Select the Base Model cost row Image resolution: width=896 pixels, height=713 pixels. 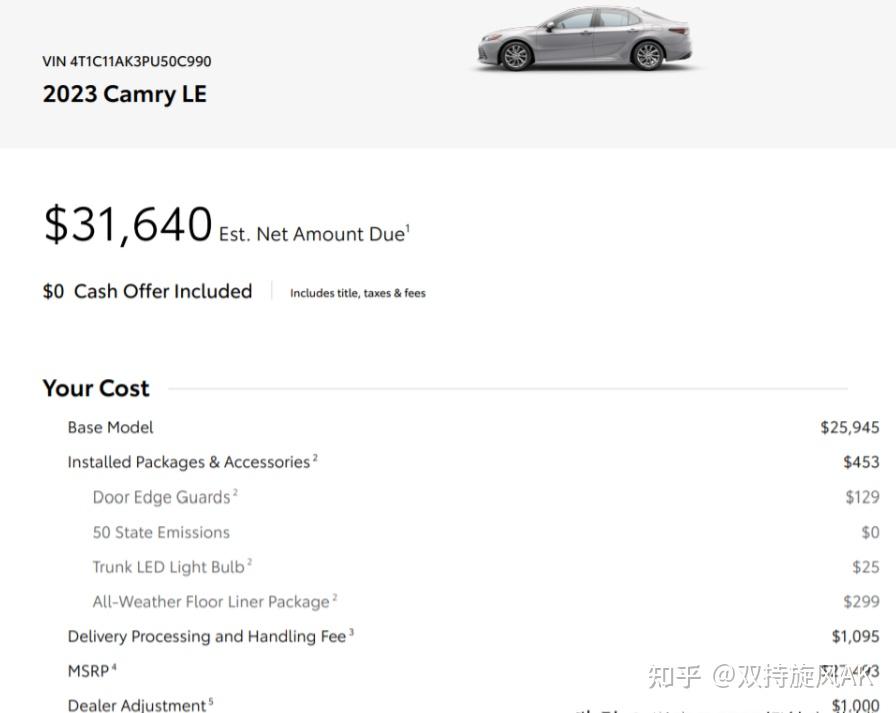(473, 427)
